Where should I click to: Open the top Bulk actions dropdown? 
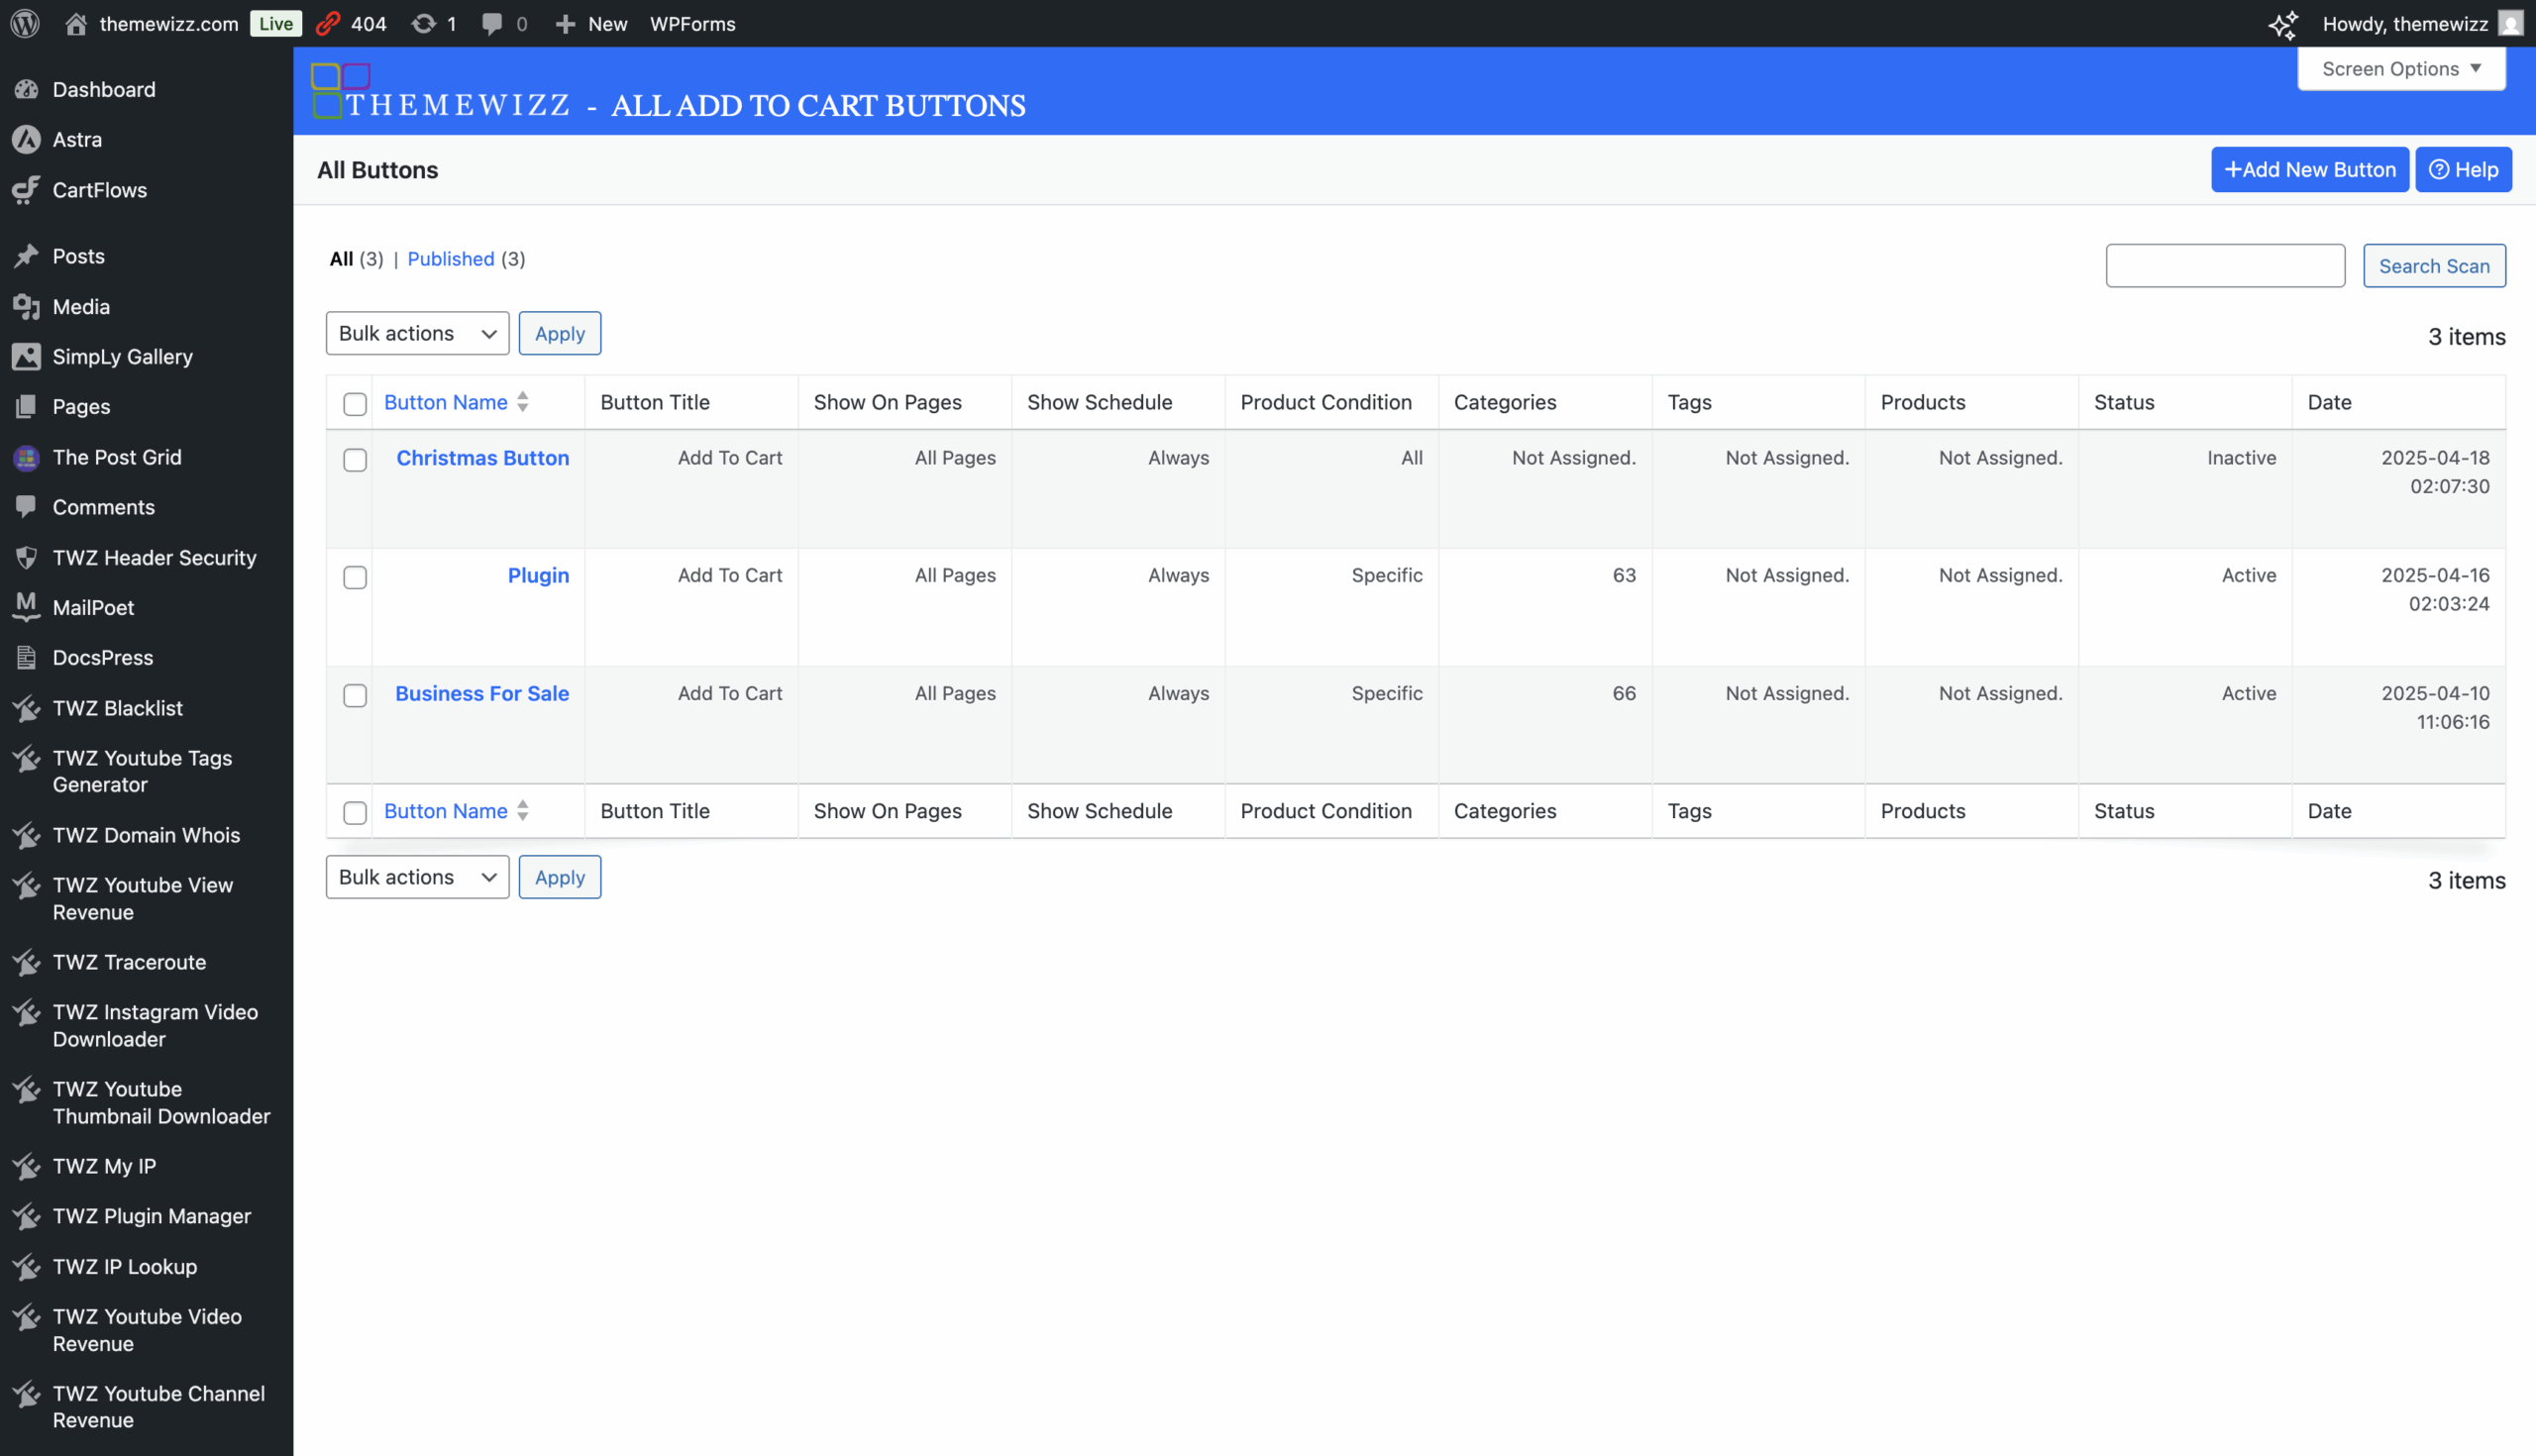pyautogui.click(x=417, y=333)
